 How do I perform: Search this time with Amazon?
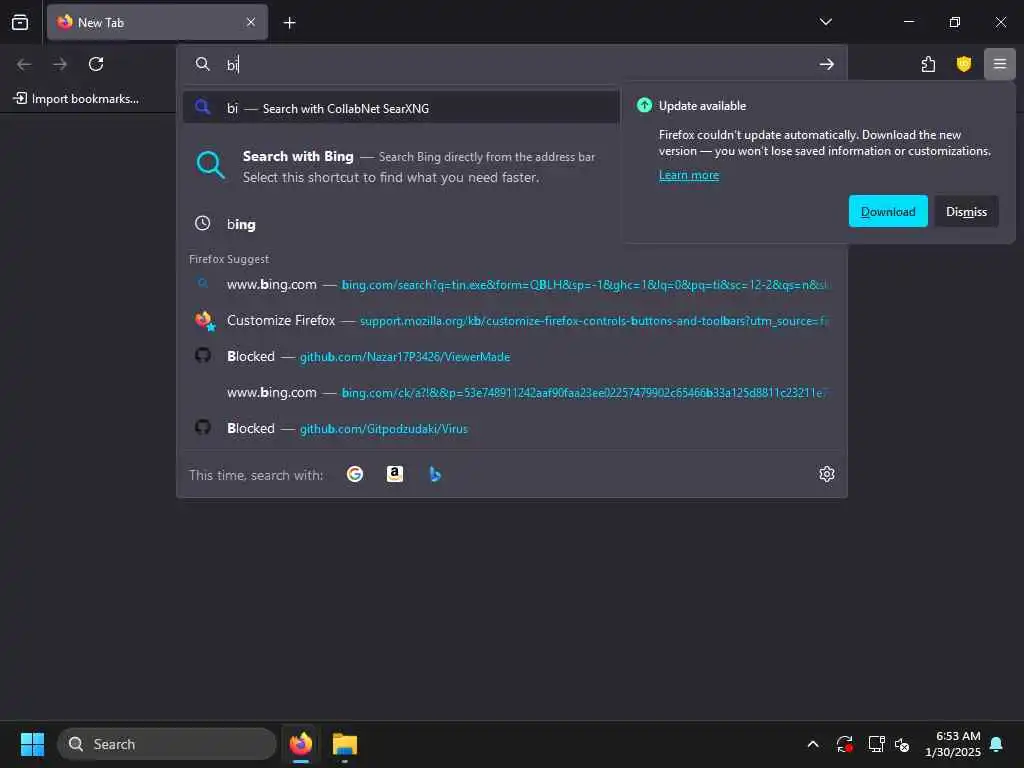[394, 474]
